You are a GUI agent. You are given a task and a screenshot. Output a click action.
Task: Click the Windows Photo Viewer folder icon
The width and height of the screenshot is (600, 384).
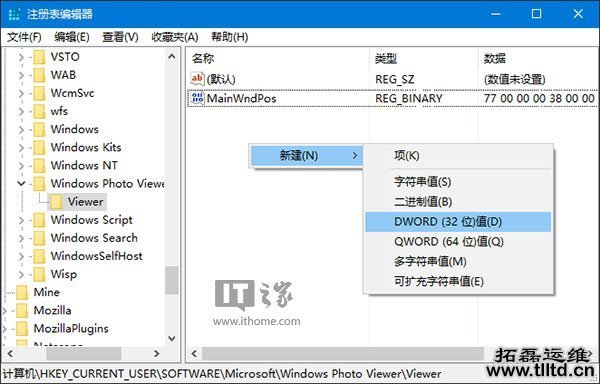(x=39, y=184)
